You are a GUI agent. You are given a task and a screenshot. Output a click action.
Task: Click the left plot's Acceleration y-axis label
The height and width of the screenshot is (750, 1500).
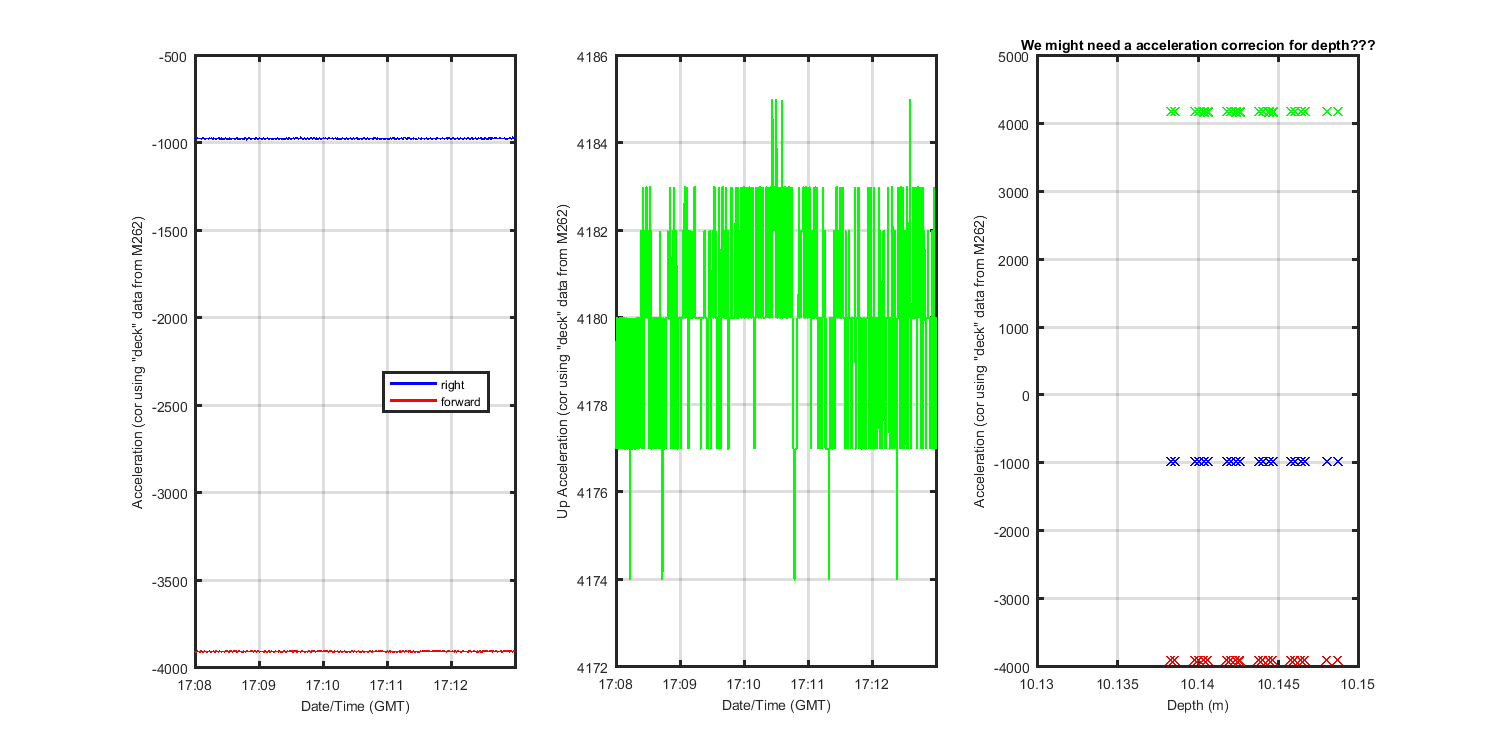(x=139, y=362)
